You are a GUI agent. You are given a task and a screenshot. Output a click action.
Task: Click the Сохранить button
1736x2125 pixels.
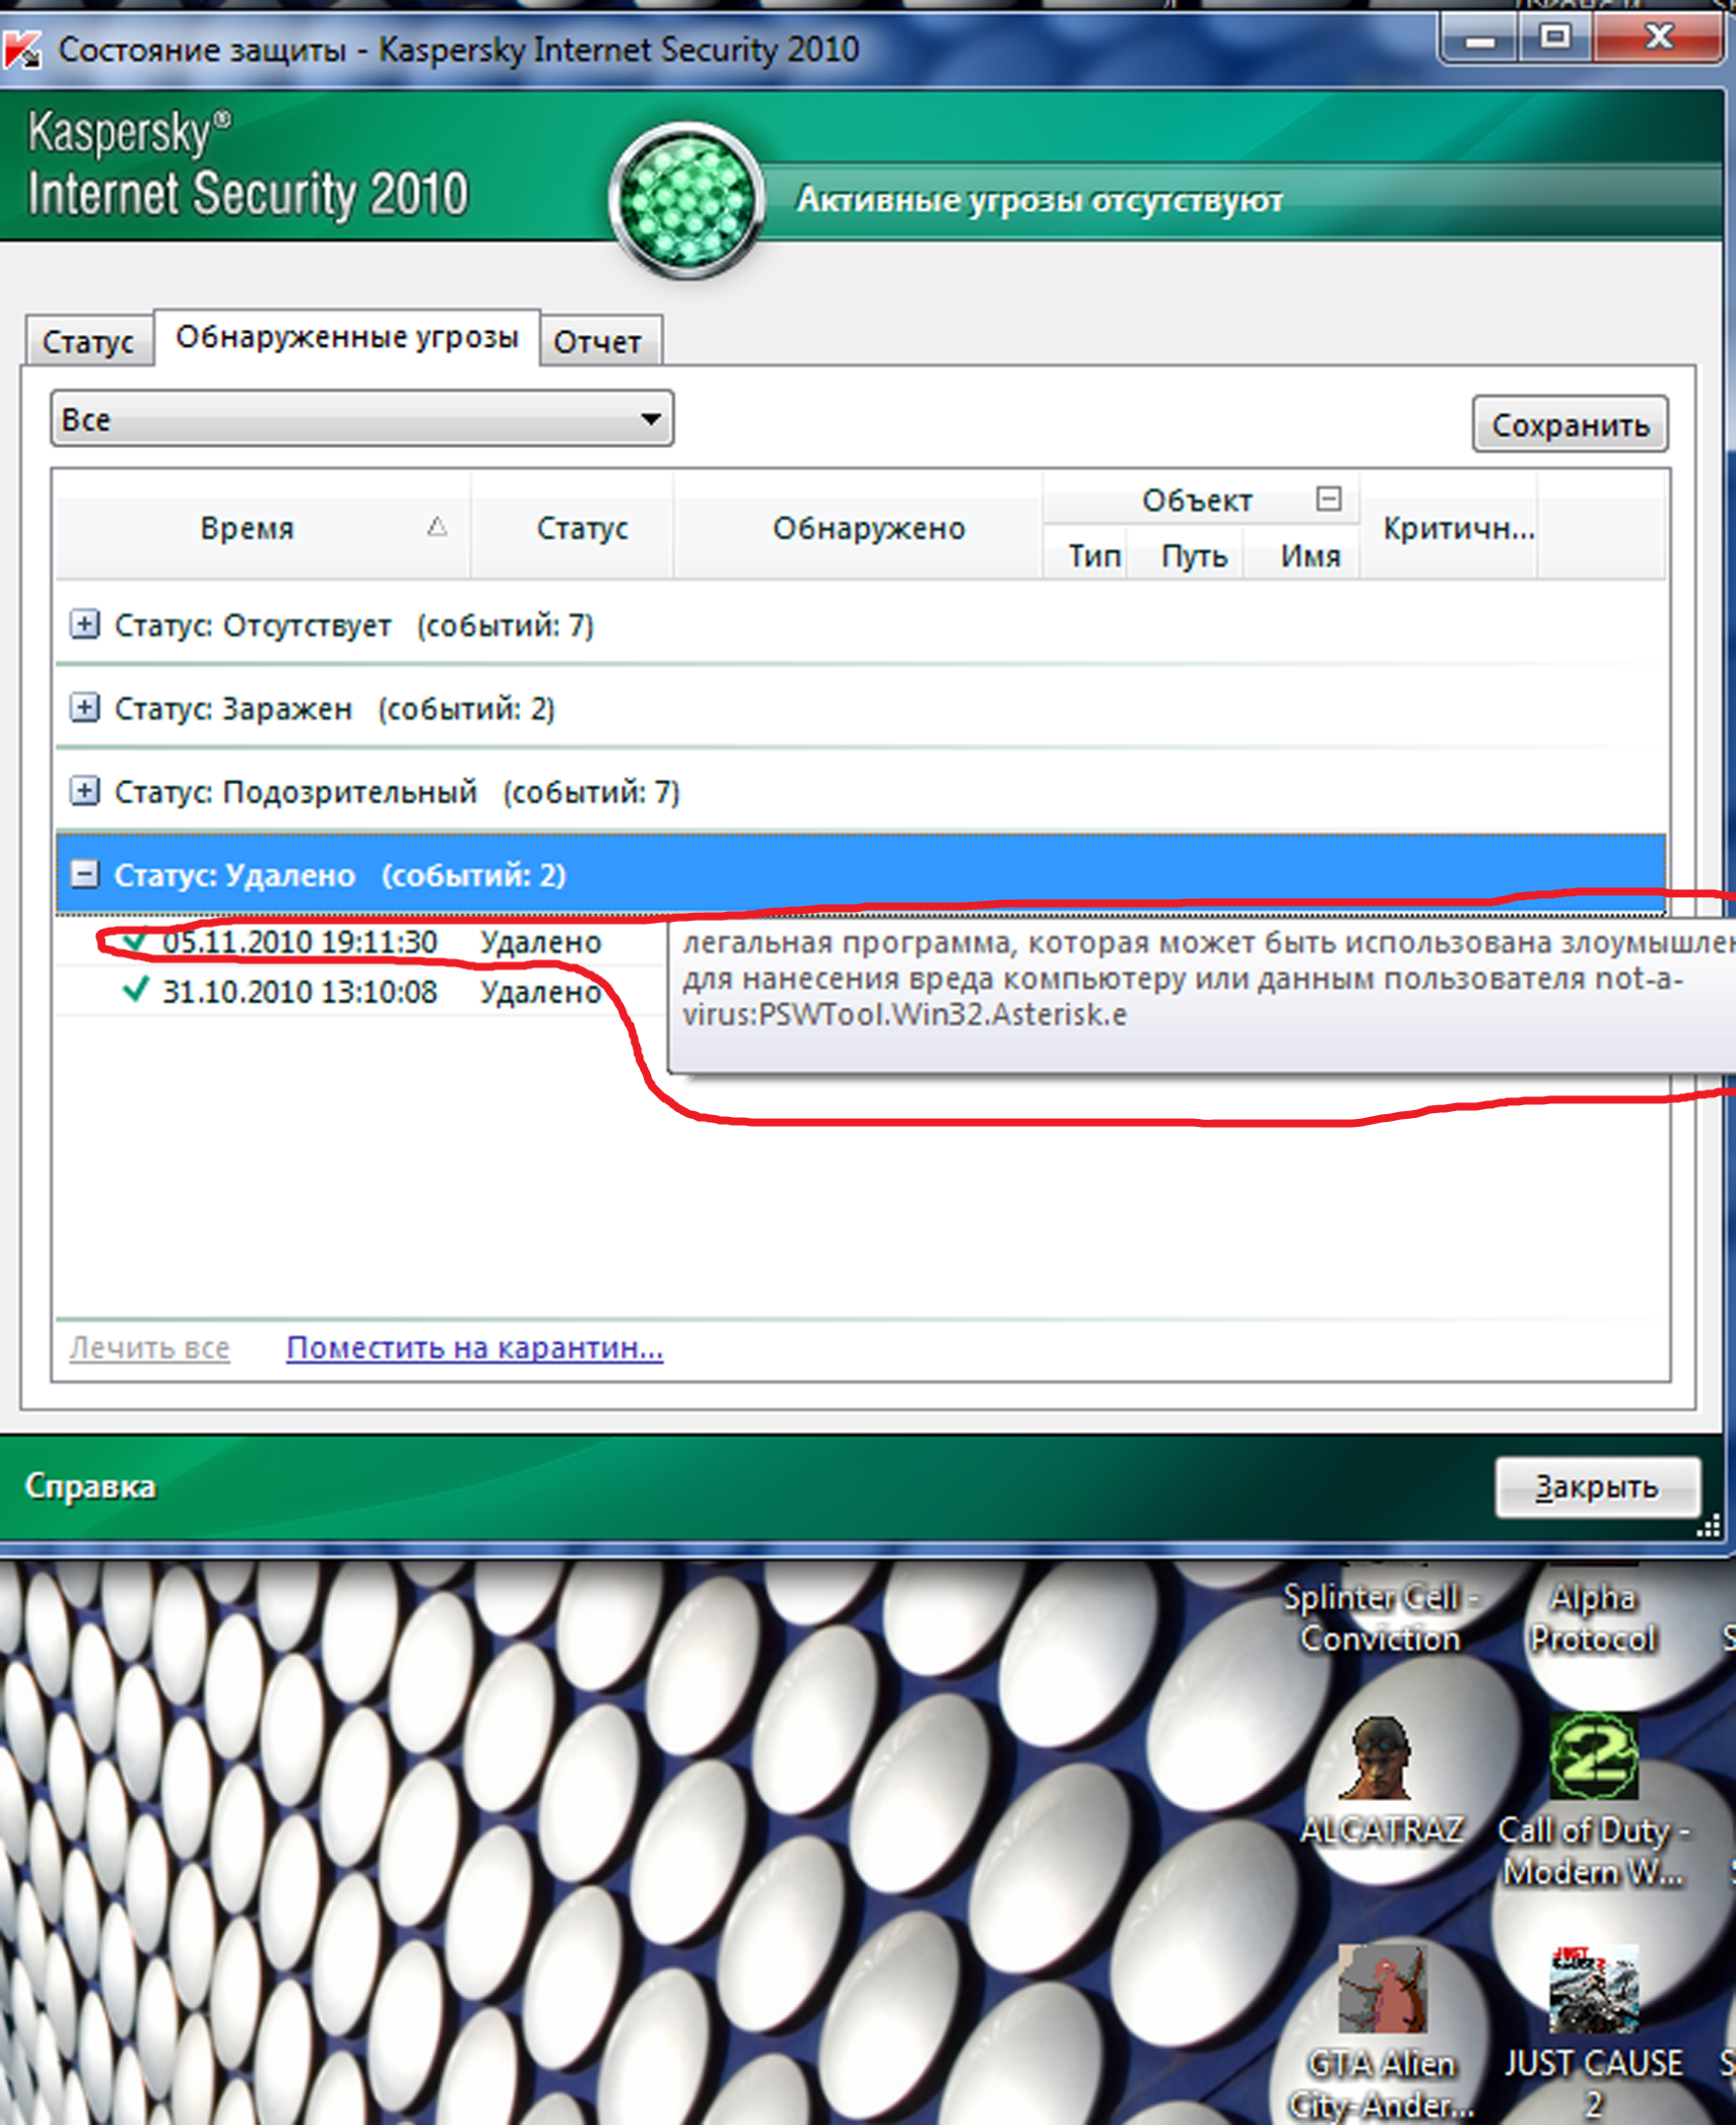[1570, 425]
